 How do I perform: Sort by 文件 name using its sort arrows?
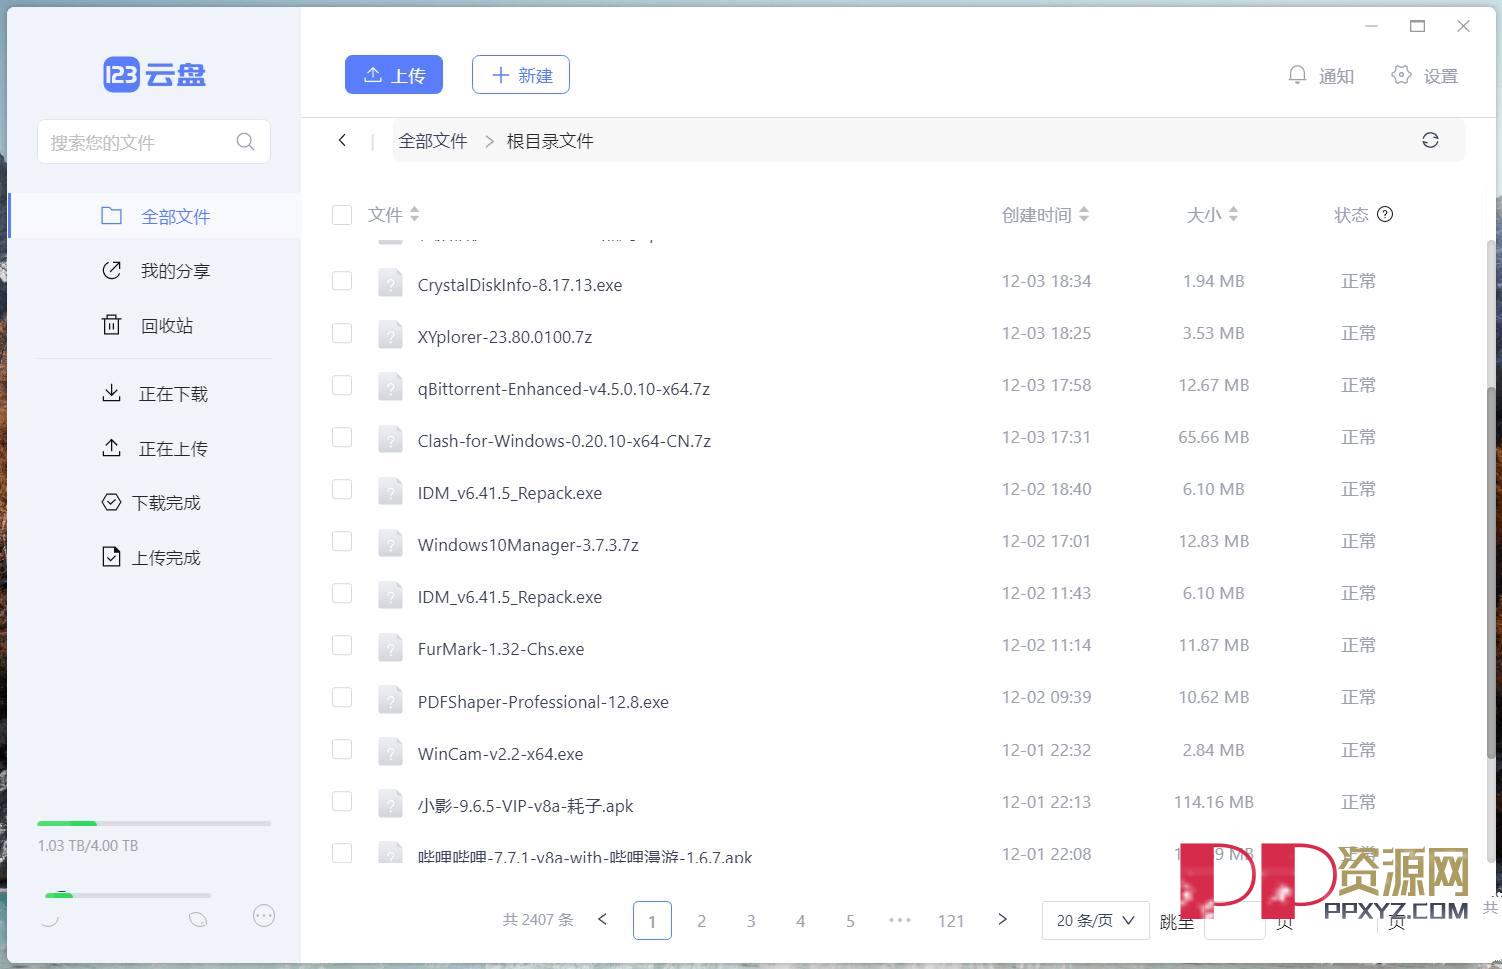(x=414, y=214)
